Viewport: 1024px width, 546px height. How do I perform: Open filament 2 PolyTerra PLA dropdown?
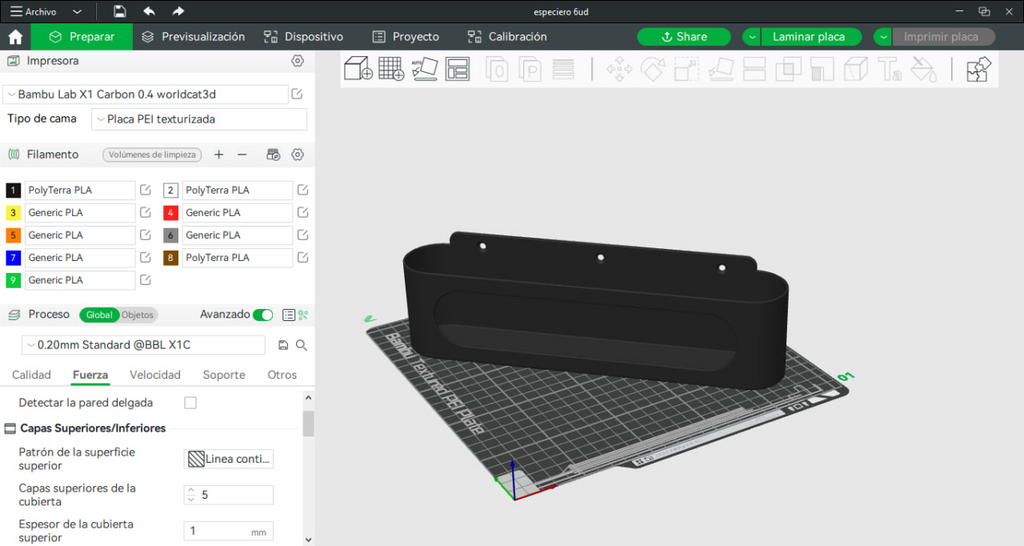(236, 190)
